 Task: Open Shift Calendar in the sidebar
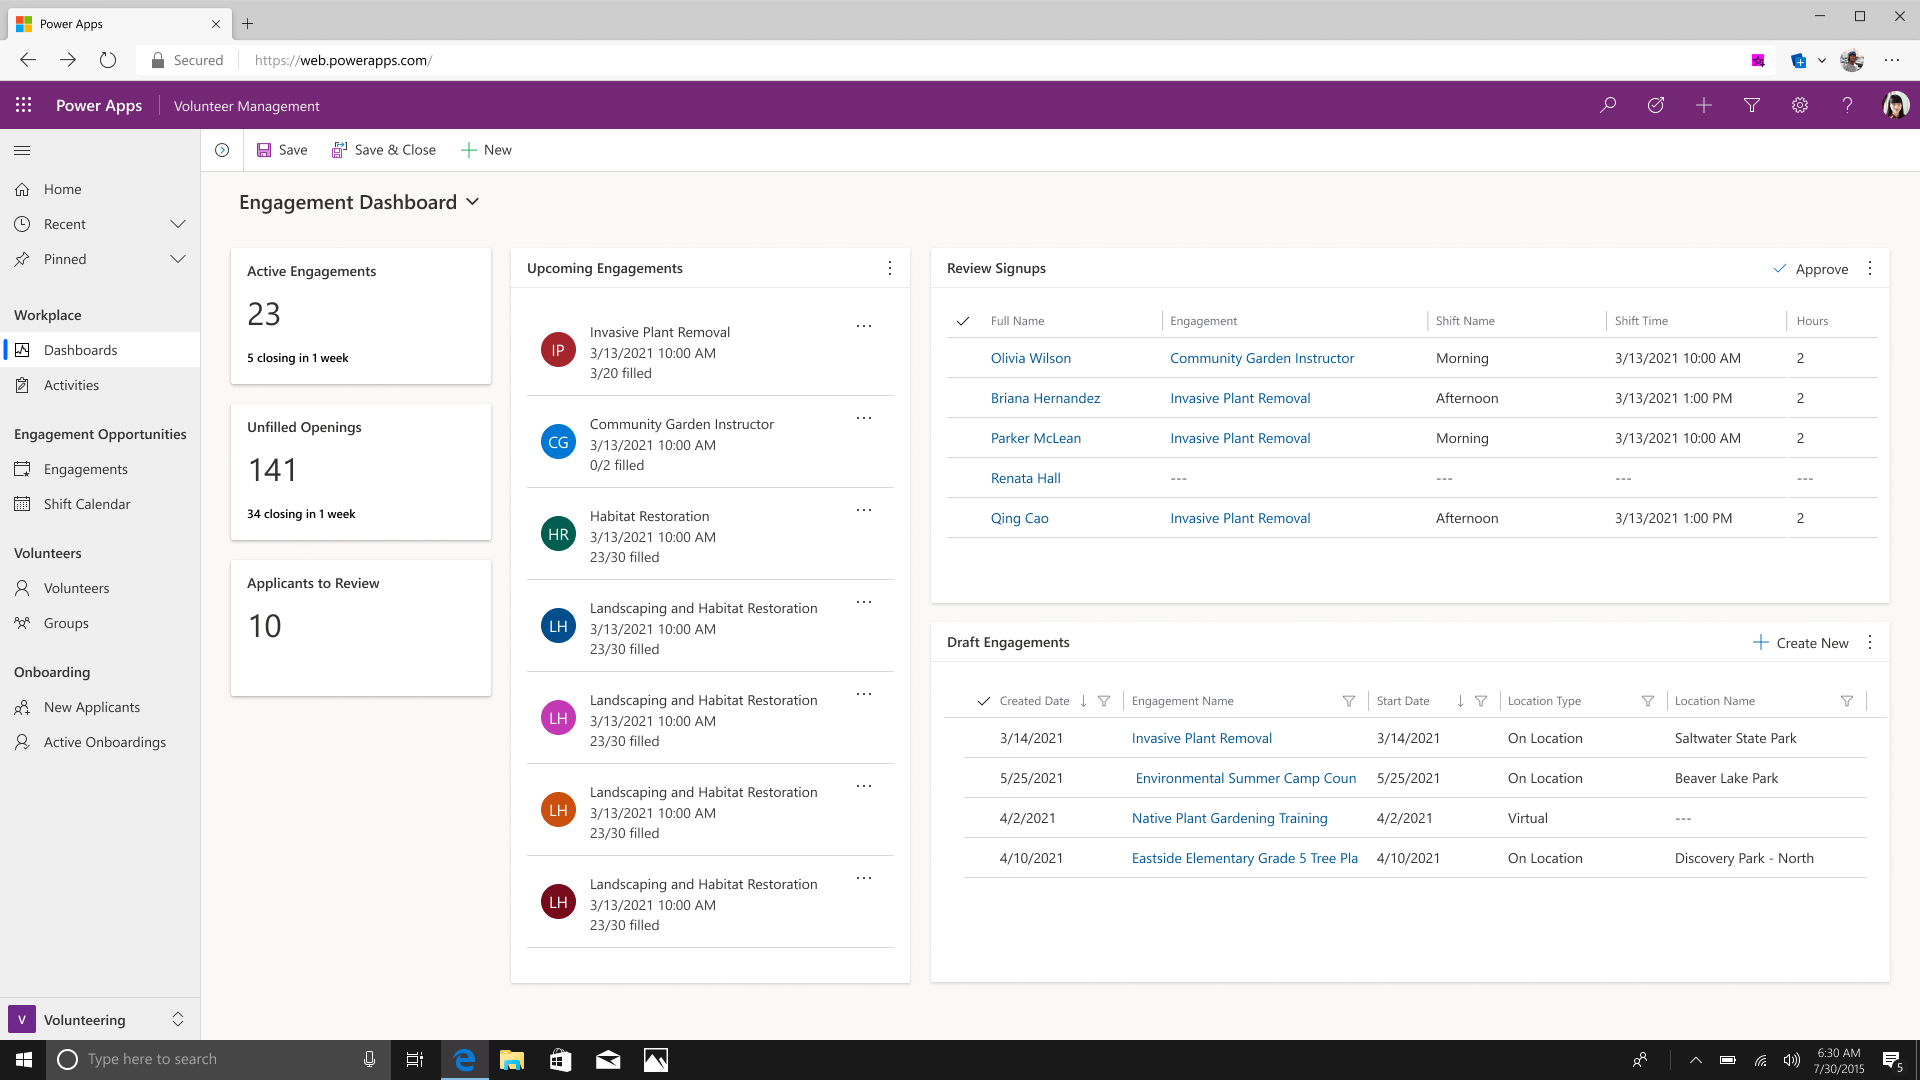(x=87, y=504)
